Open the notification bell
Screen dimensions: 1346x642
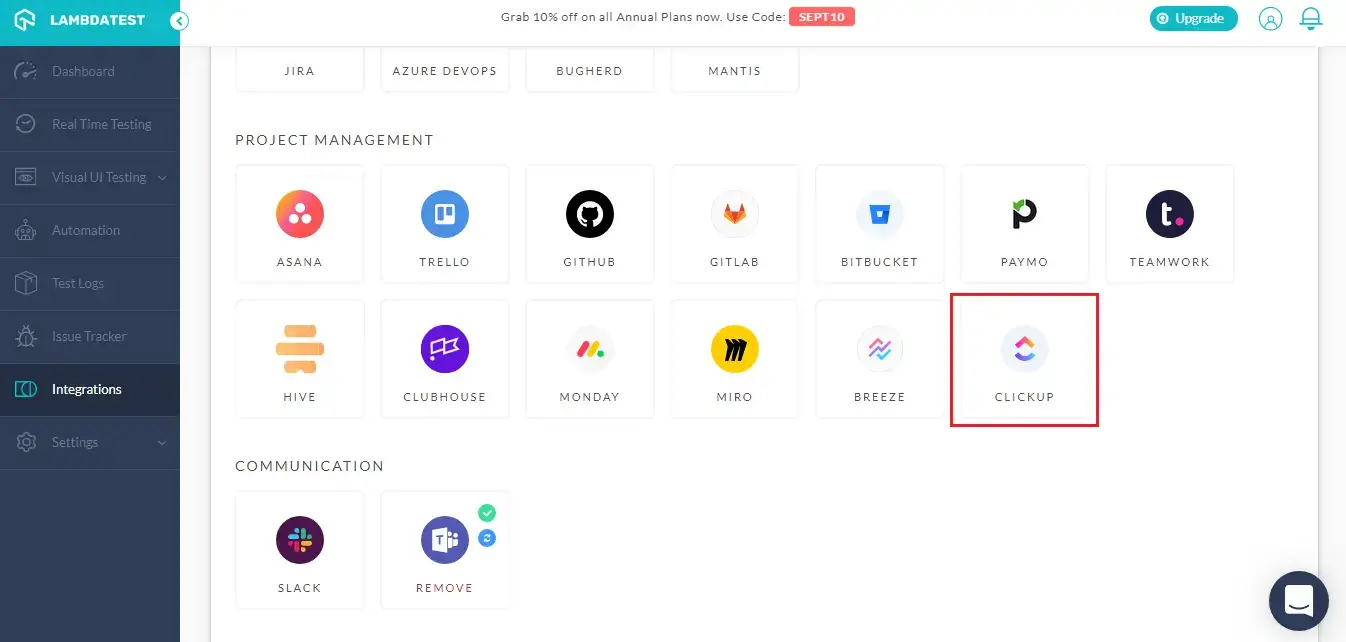tap(1311, 18)
